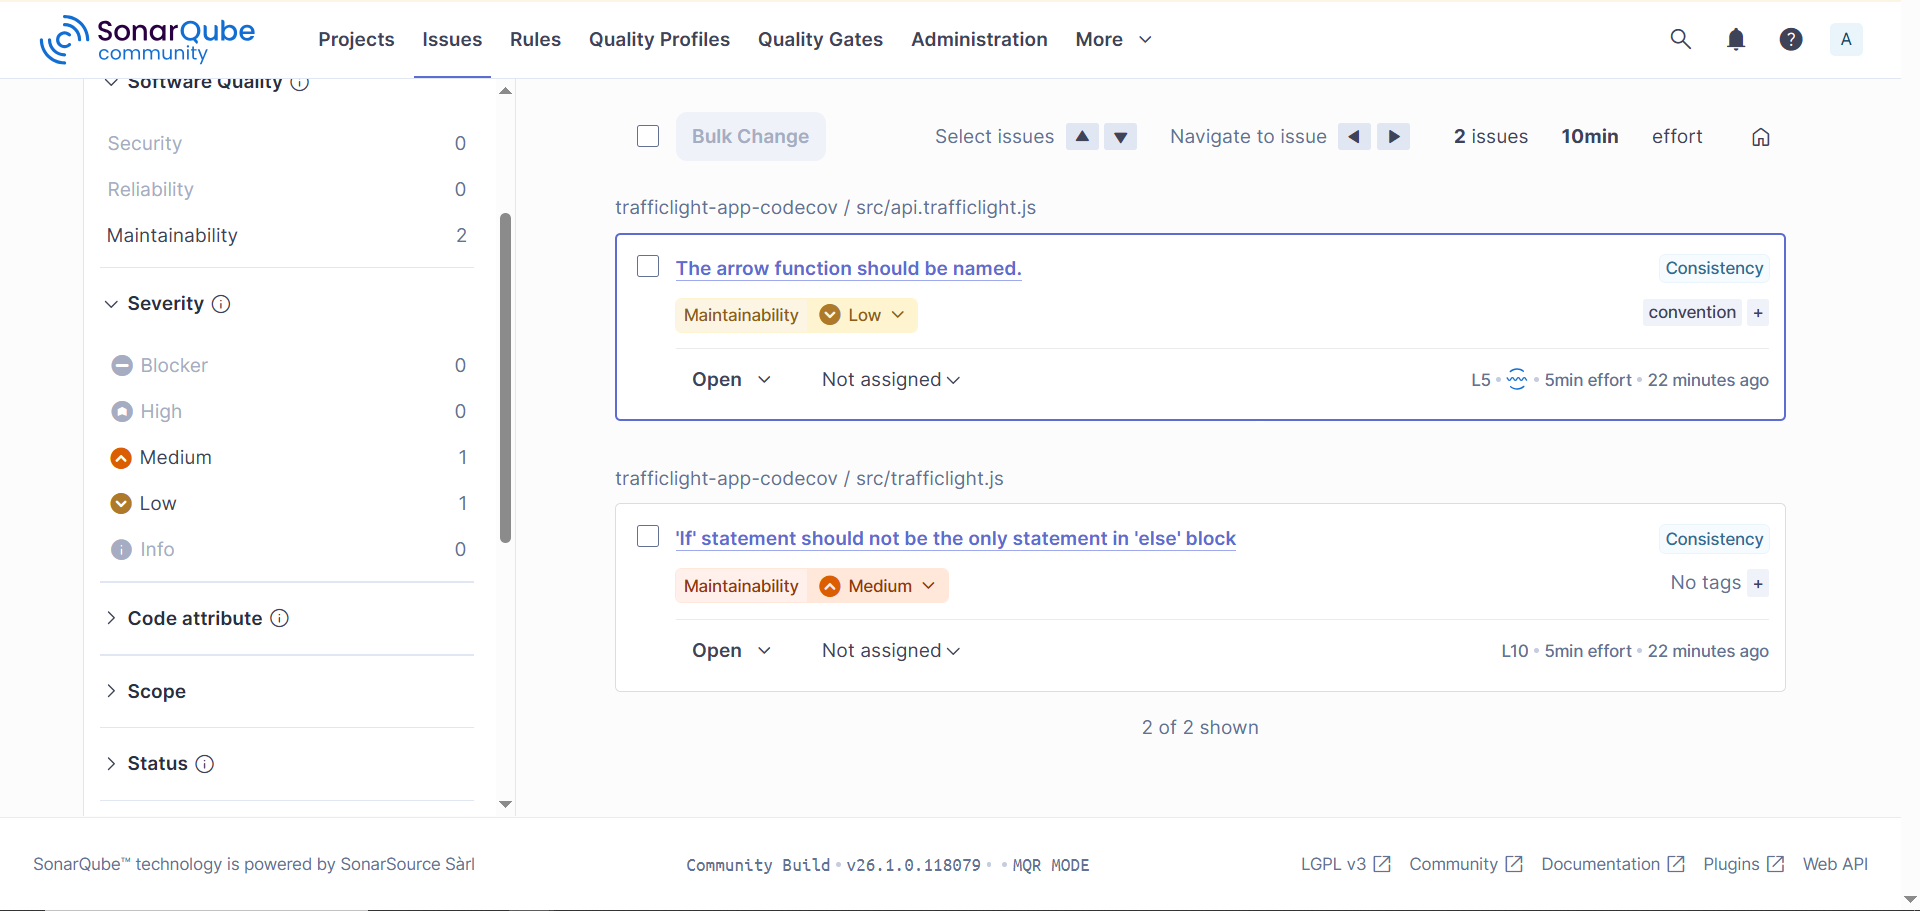The height and width of the screenshot is (911, 1920).
Task: Open the search magnifier icon
Action: click(1680, 39)
